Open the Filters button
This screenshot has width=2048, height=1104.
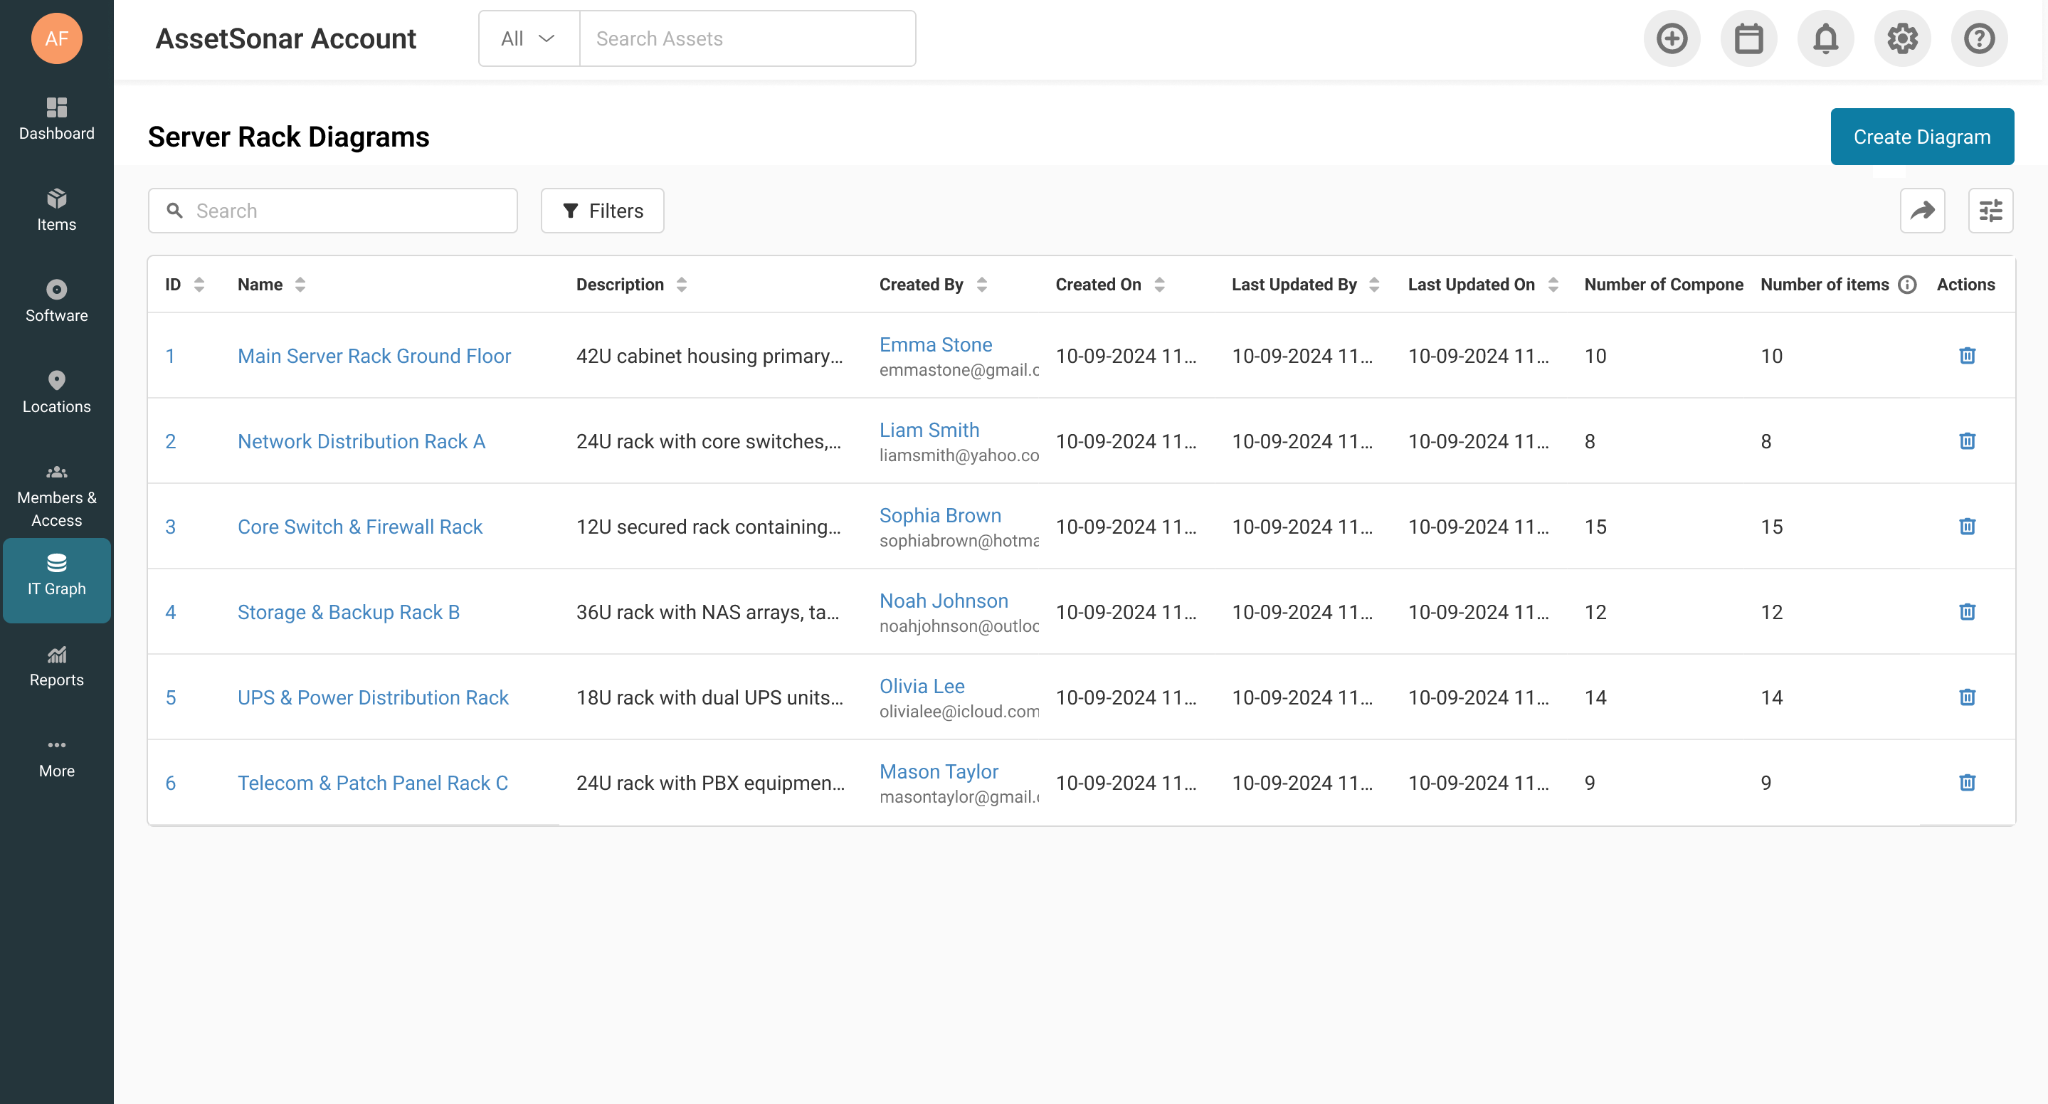pyautogui.click(x=602, y=211)
